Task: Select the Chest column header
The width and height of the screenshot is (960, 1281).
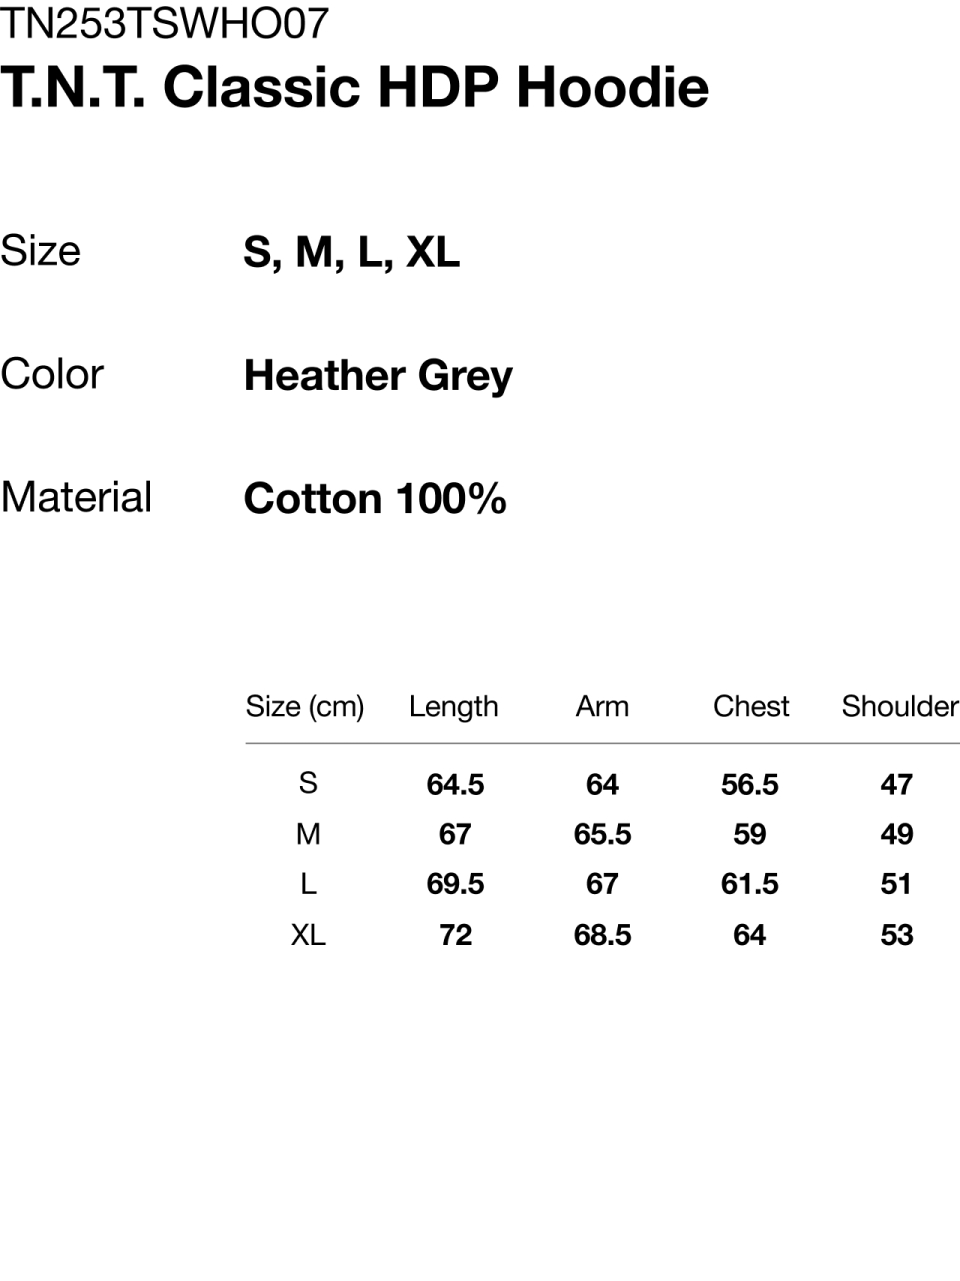Action: point(751,706)
